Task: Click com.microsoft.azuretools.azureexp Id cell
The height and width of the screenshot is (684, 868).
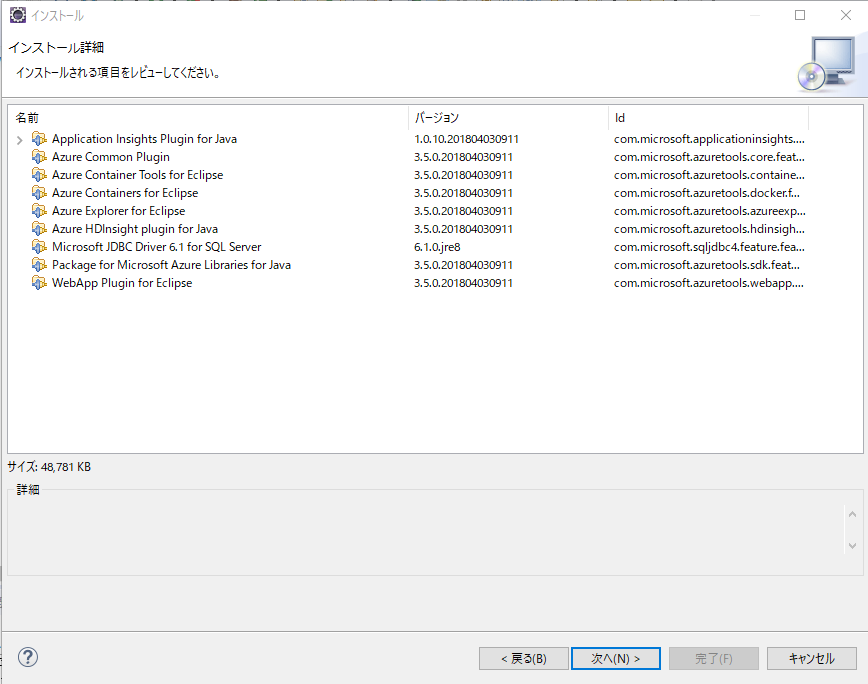Action: (x=710, y=211)
